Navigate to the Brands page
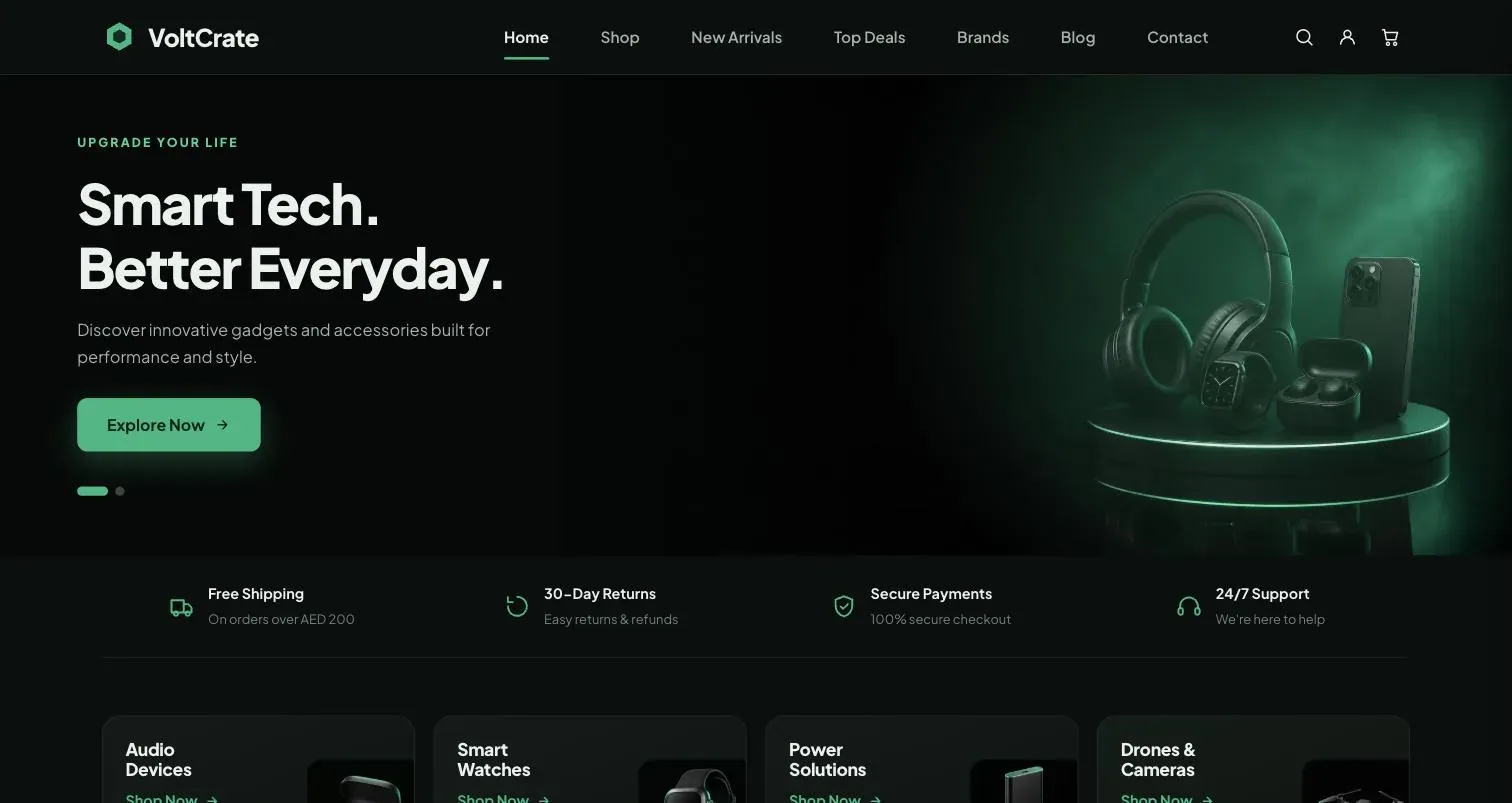 (983, 37)
